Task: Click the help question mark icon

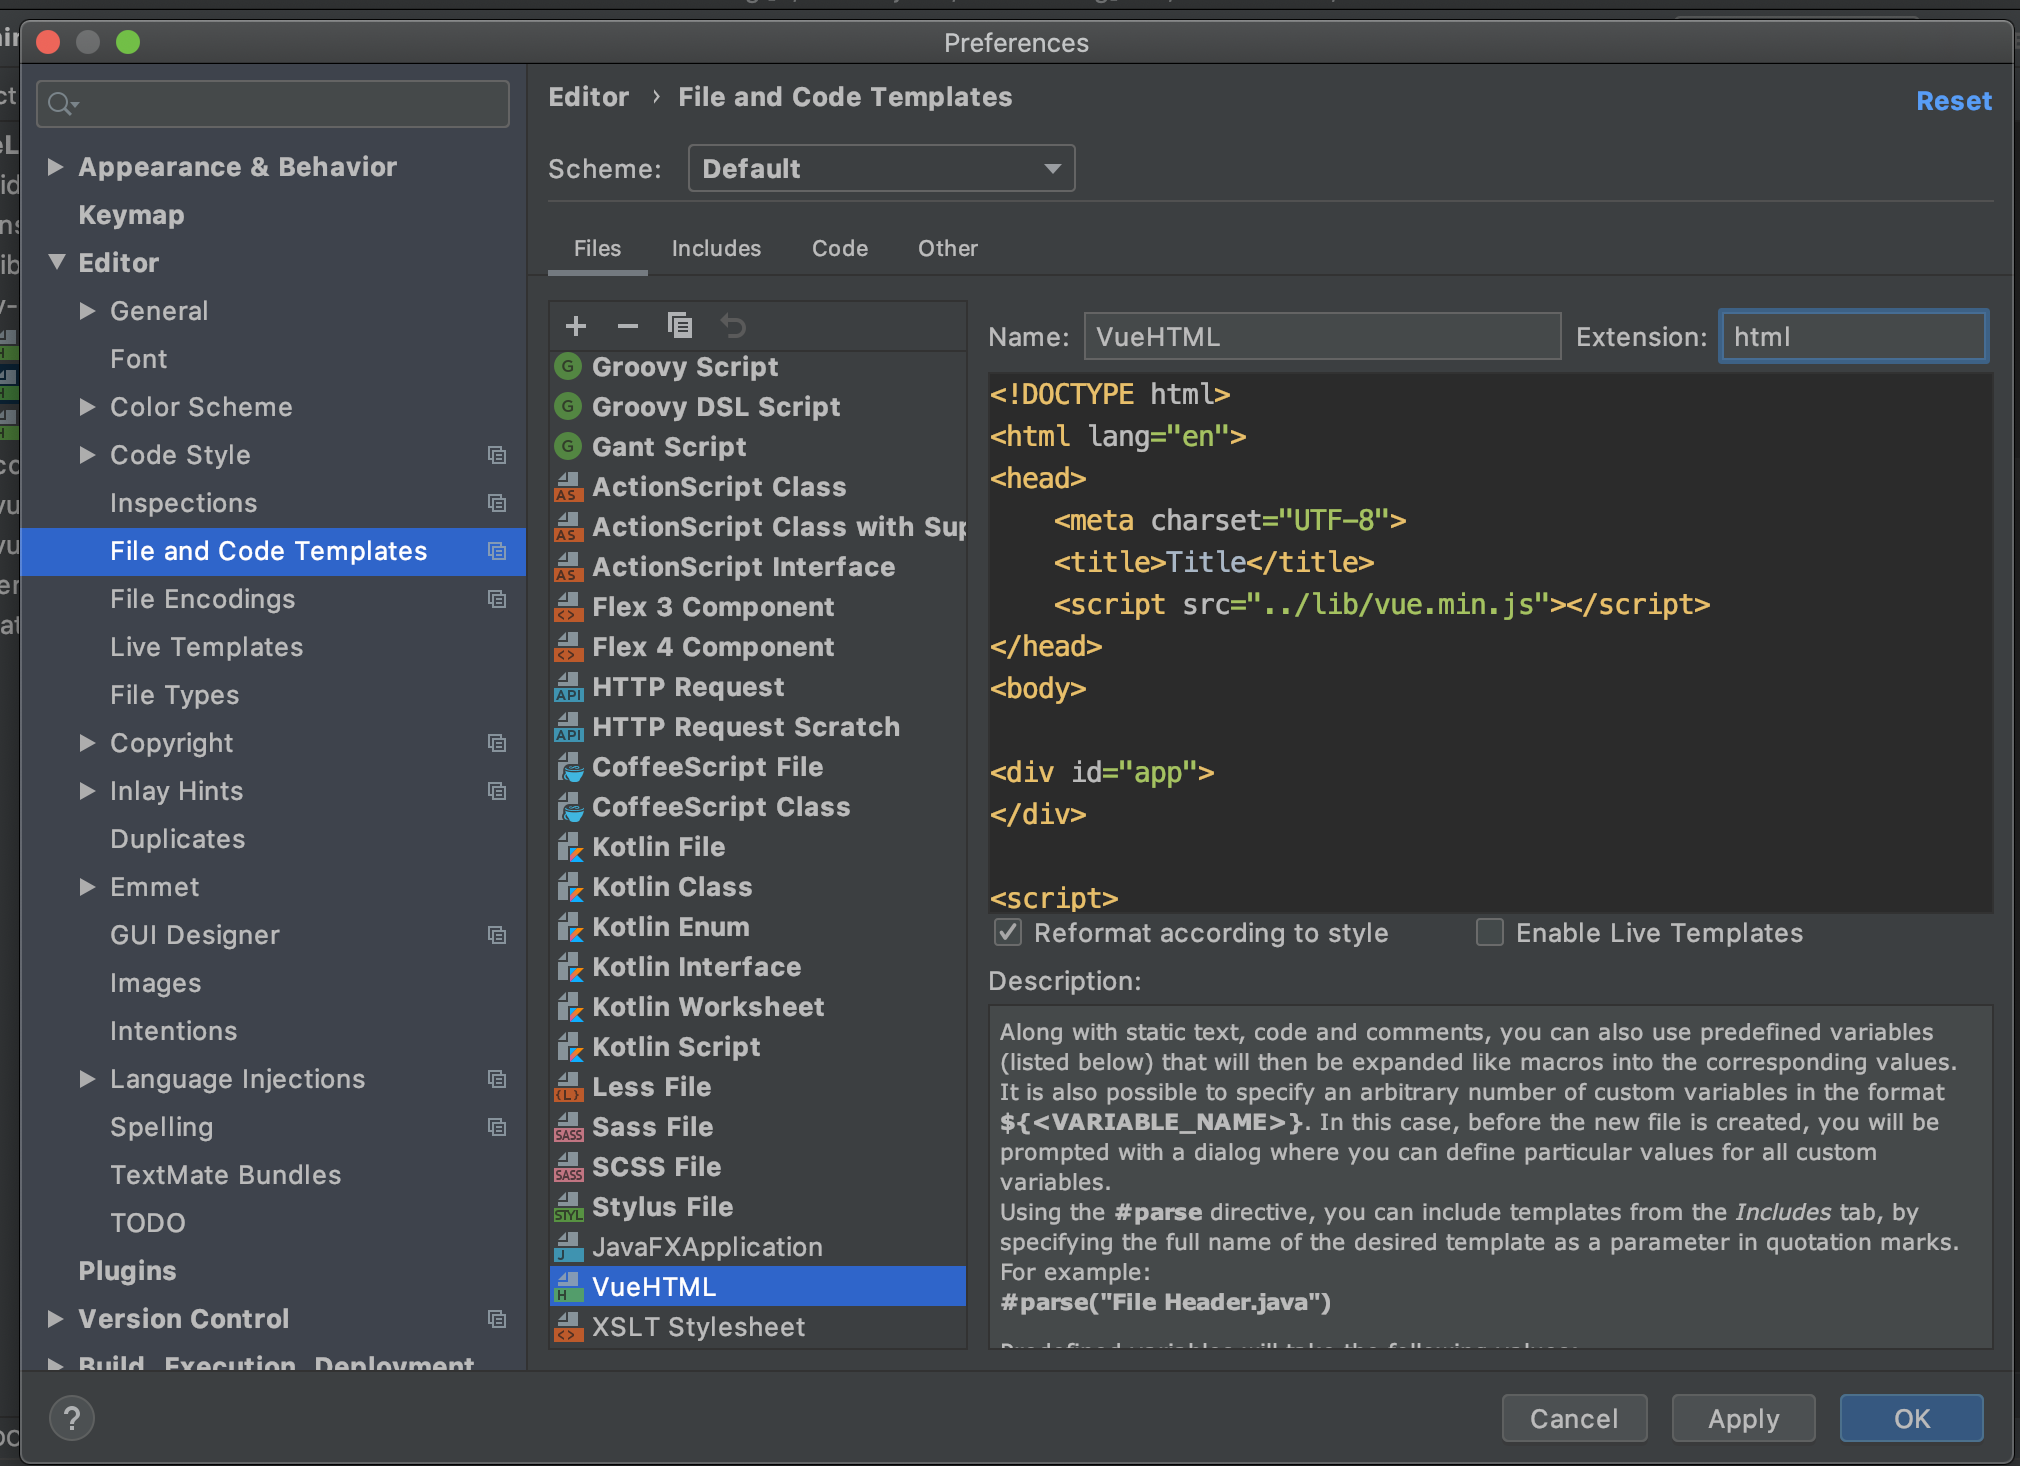Action: click(72, 1418)
